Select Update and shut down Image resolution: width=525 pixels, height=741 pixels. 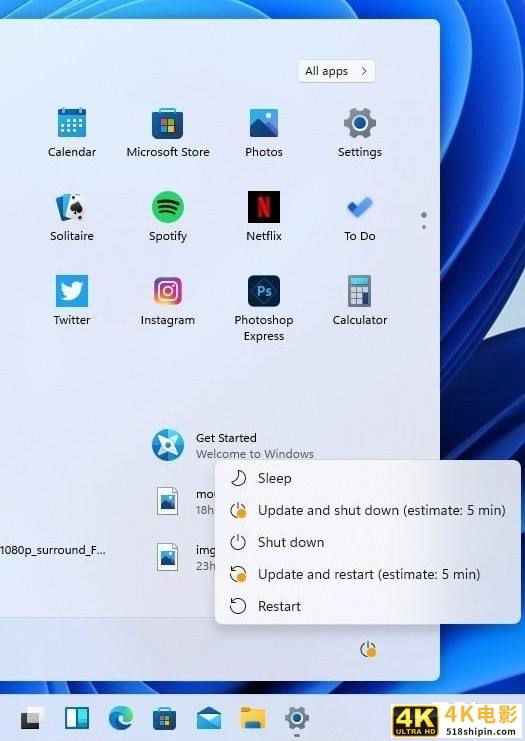pos(368,510)
